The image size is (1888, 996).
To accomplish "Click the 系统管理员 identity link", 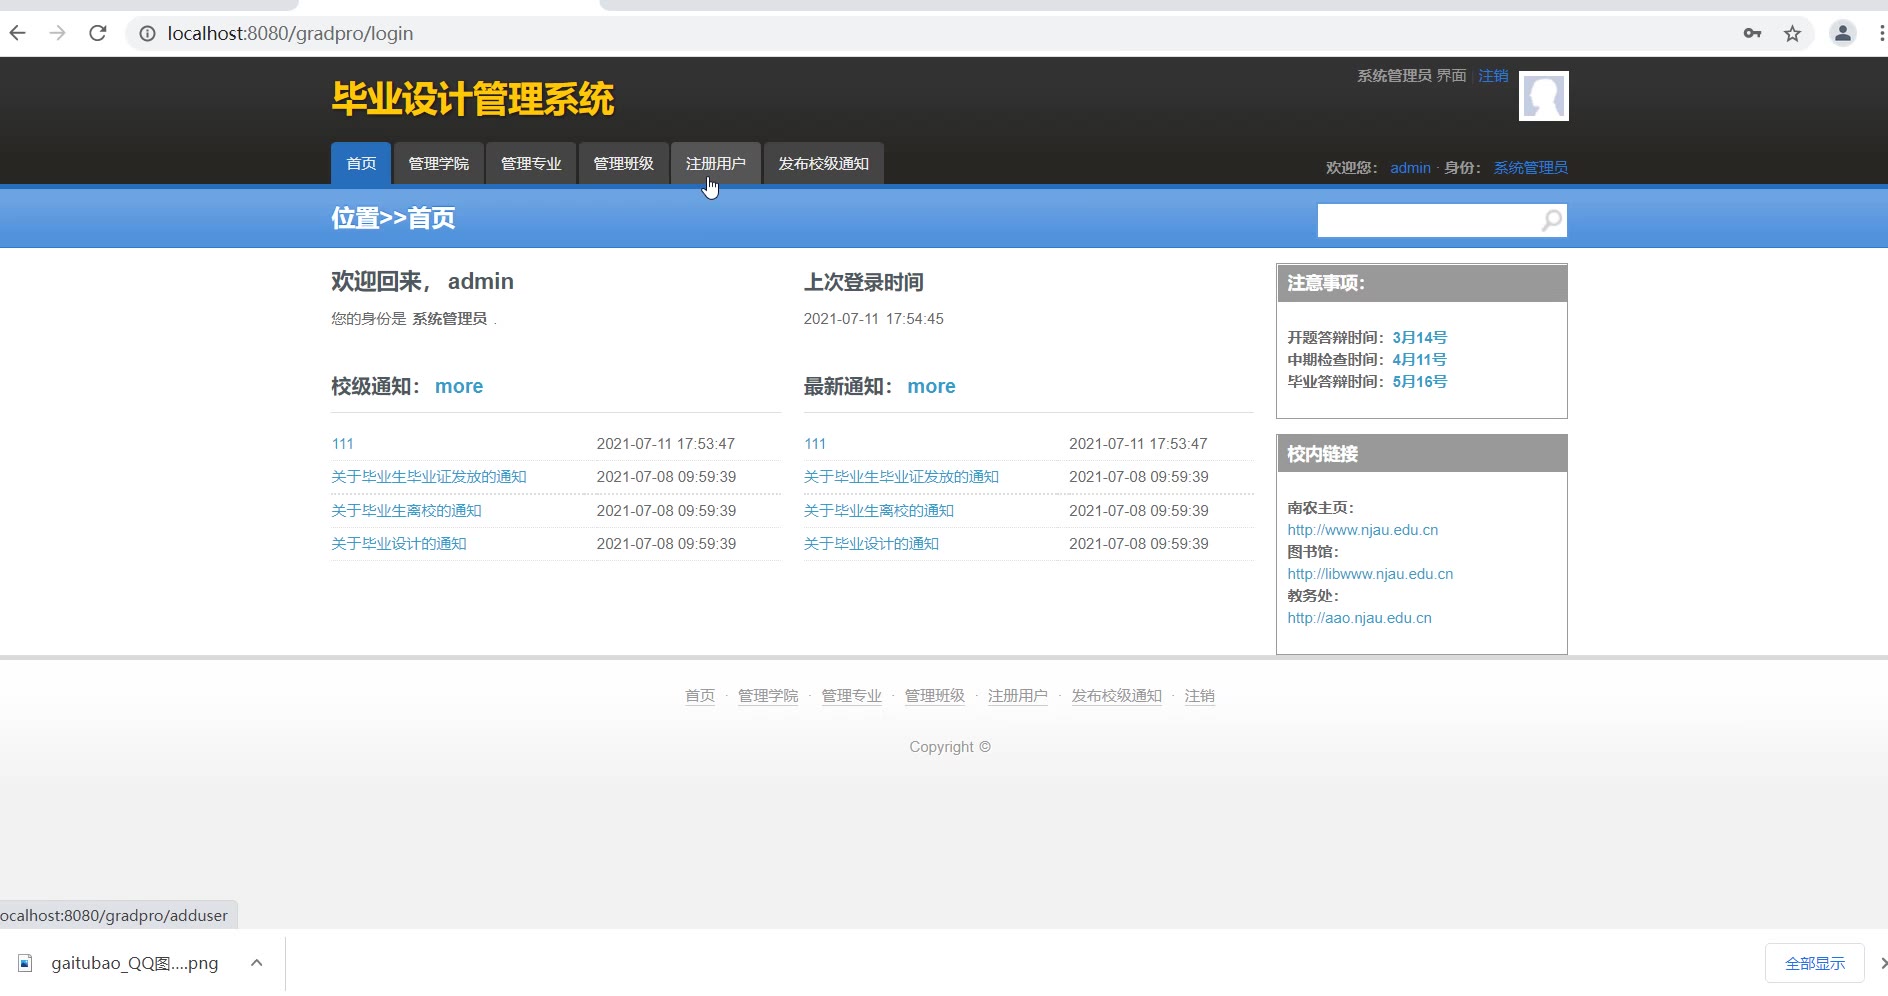I will 1531,168.
